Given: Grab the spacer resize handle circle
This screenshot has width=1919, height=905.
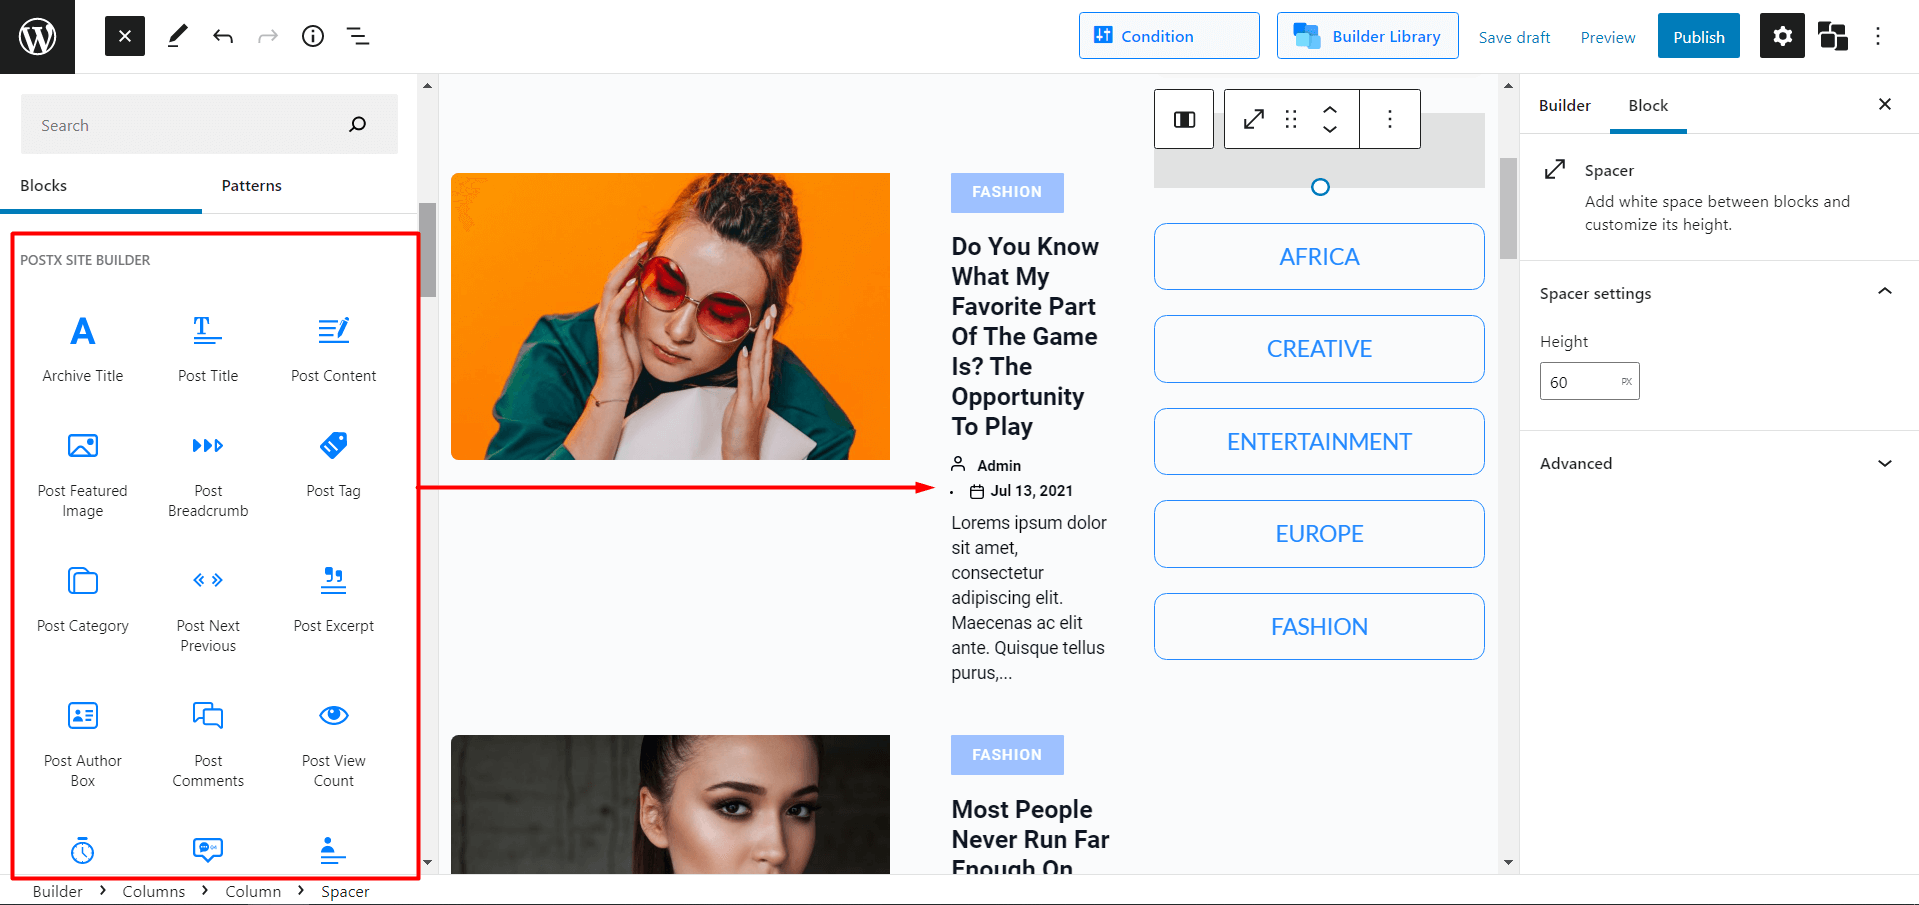Looking at the screenshot, I should pos(1320,187).
